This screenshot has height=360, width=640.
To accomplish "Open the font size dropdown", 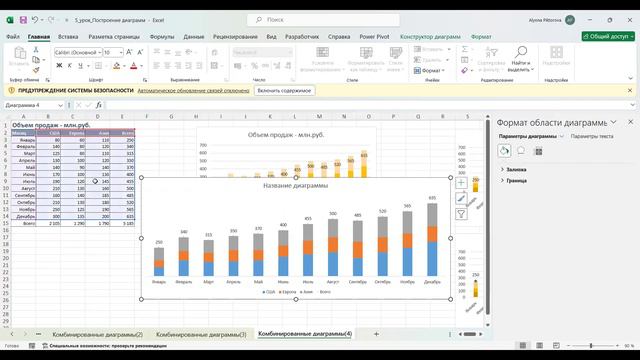I will [x=121, y=53].
